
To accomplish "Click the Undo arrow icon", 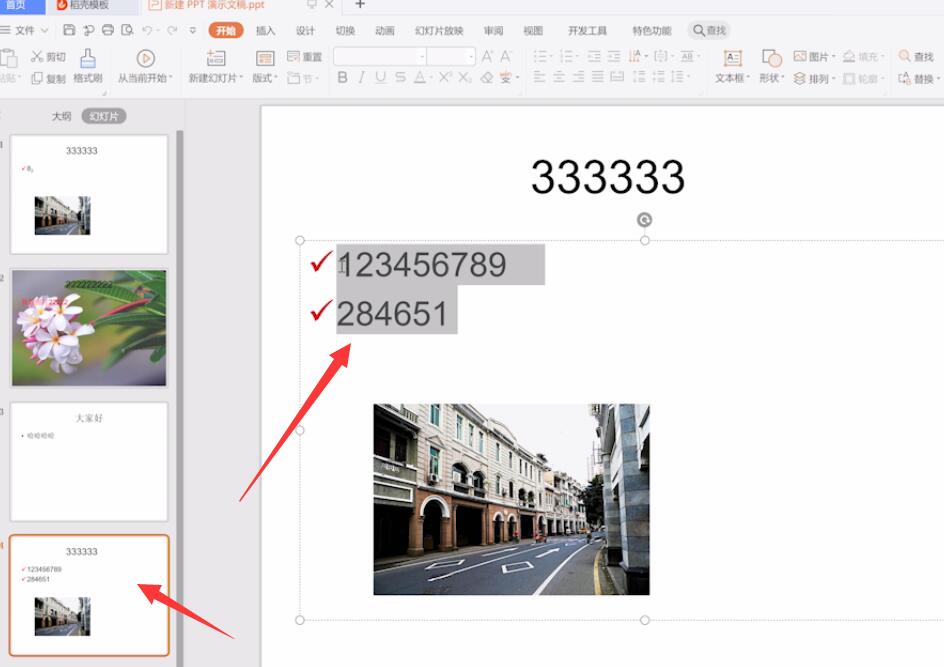I will point(148,30).
